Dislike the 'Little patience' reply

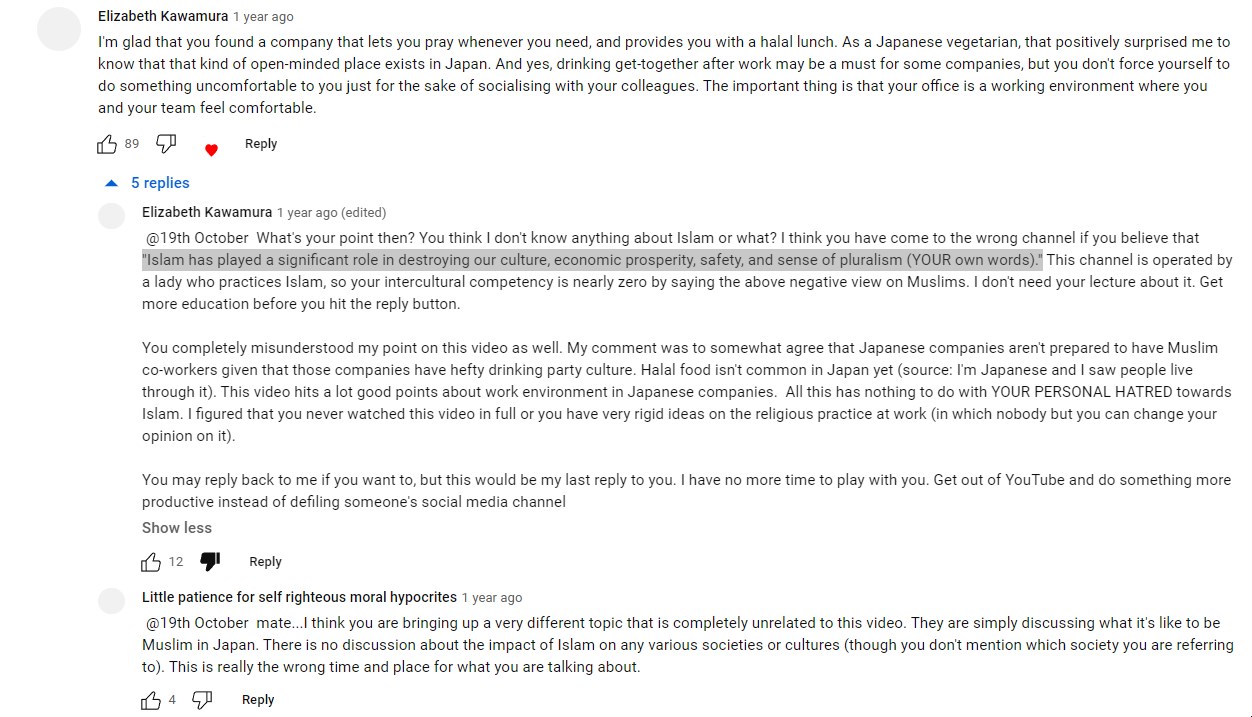(202, 700)
